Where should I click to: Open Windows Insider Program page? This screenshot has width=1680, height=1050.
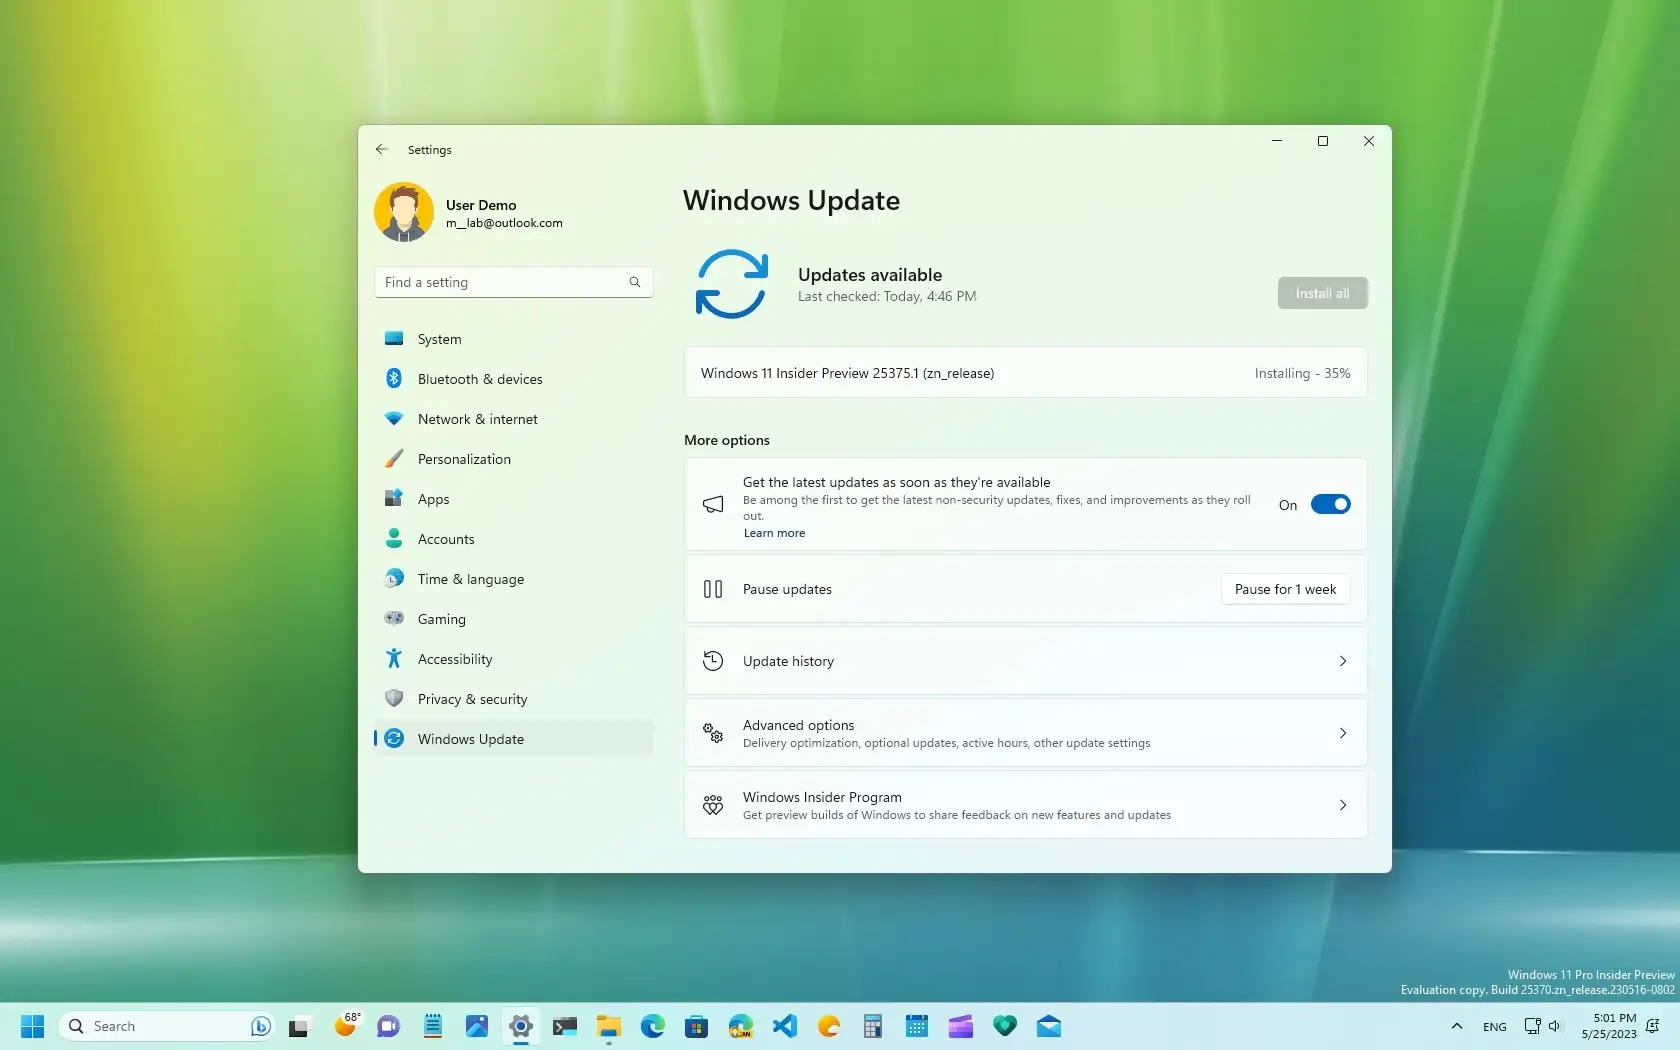click(1025, 805)
